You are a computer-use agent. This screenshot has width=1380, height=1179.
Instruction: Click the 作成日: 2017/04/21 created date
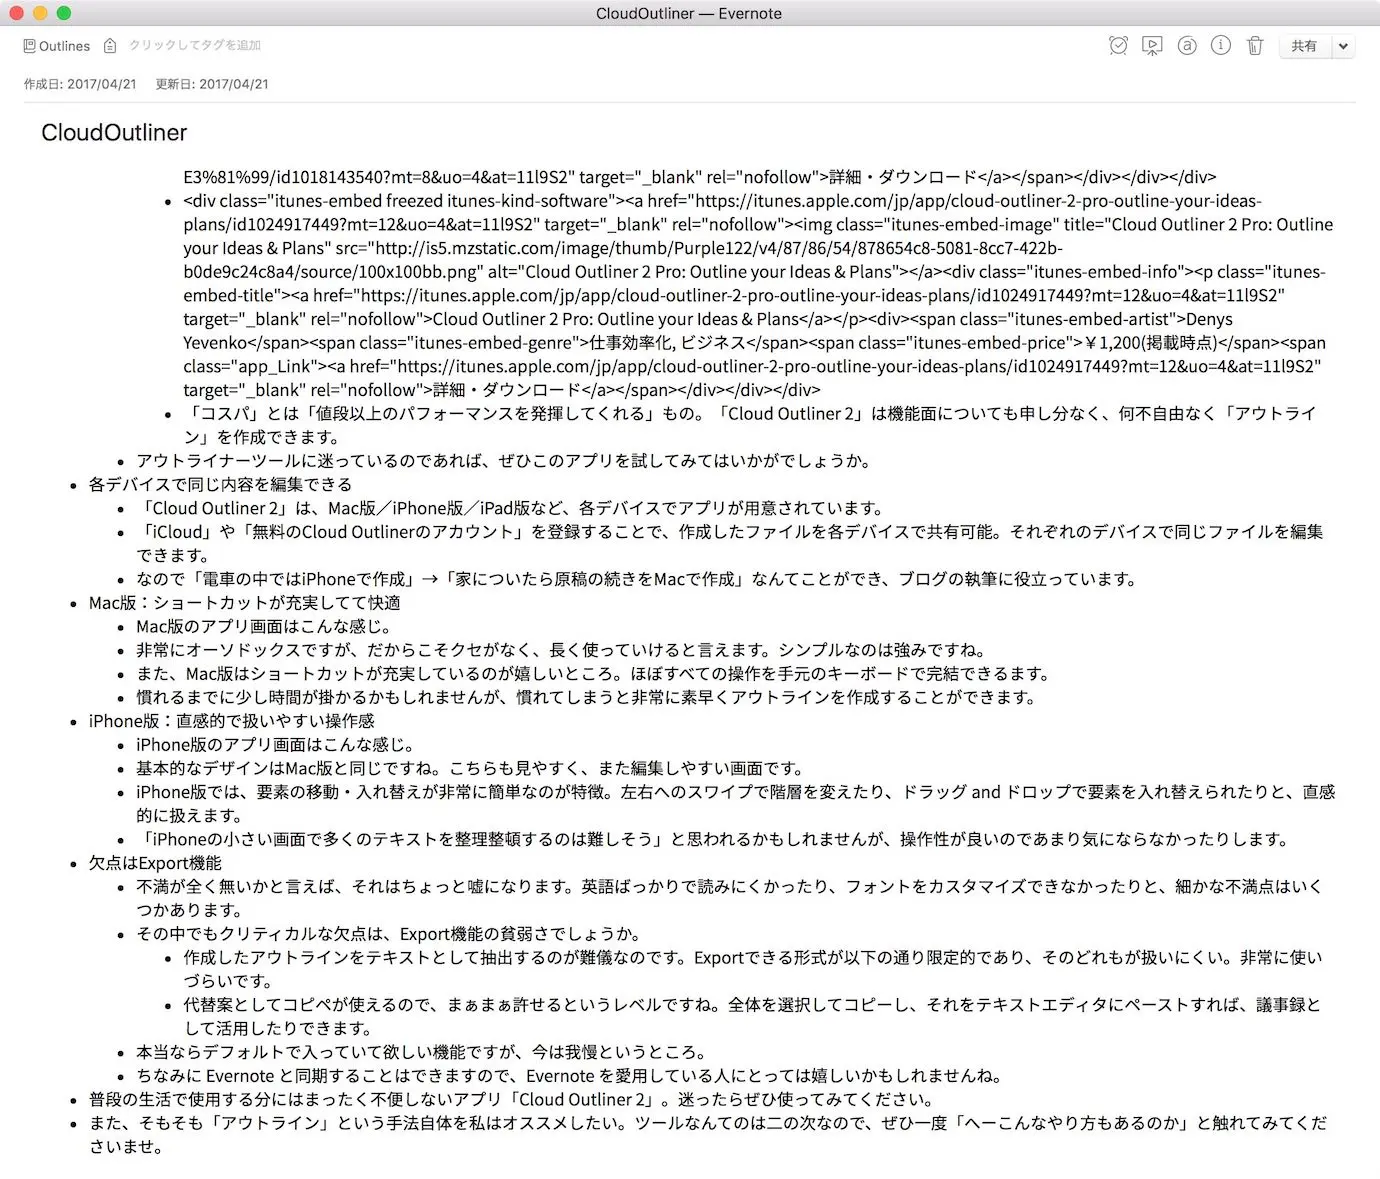[80, 84]
